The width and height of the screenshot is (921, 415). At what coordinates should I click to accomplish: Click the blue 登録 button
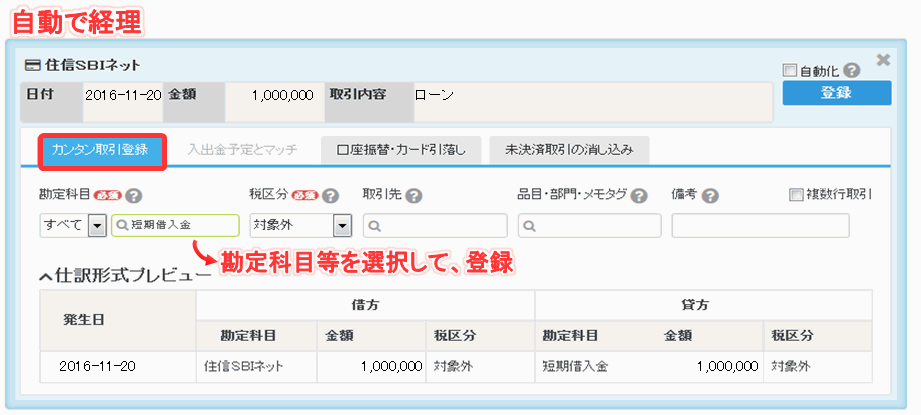[x=837, y=93]
